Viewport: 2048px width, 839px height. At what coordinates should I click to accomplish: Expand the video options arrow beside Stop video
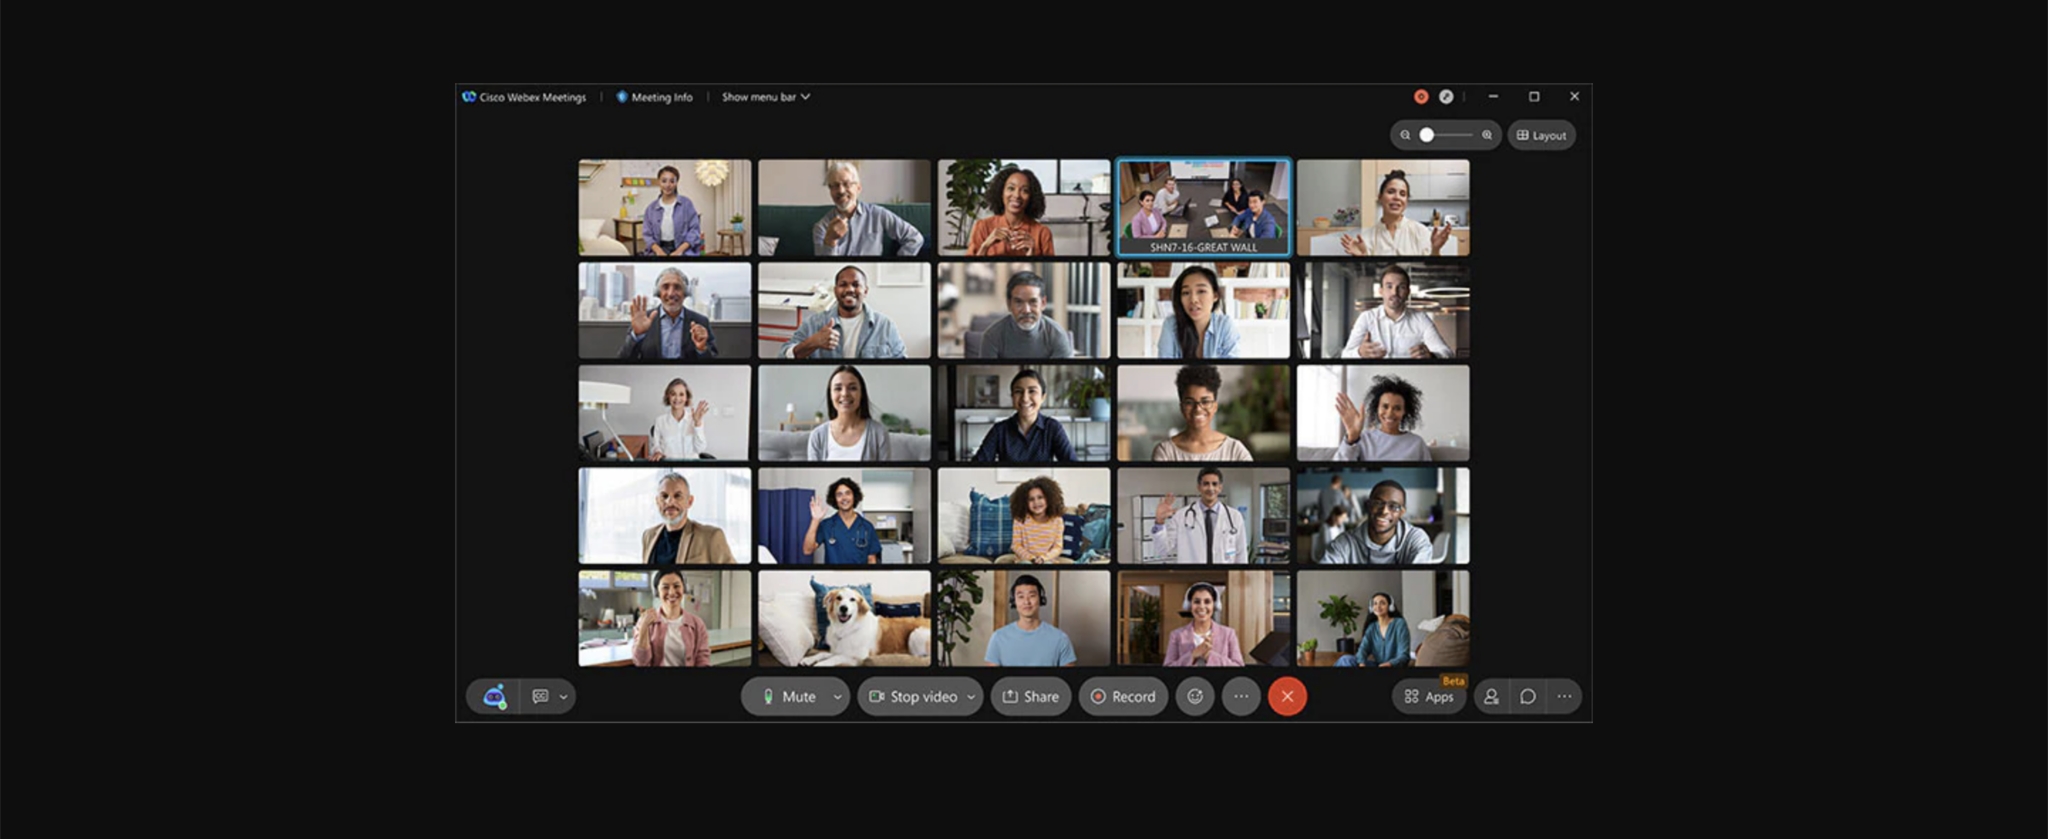(971, 697)
